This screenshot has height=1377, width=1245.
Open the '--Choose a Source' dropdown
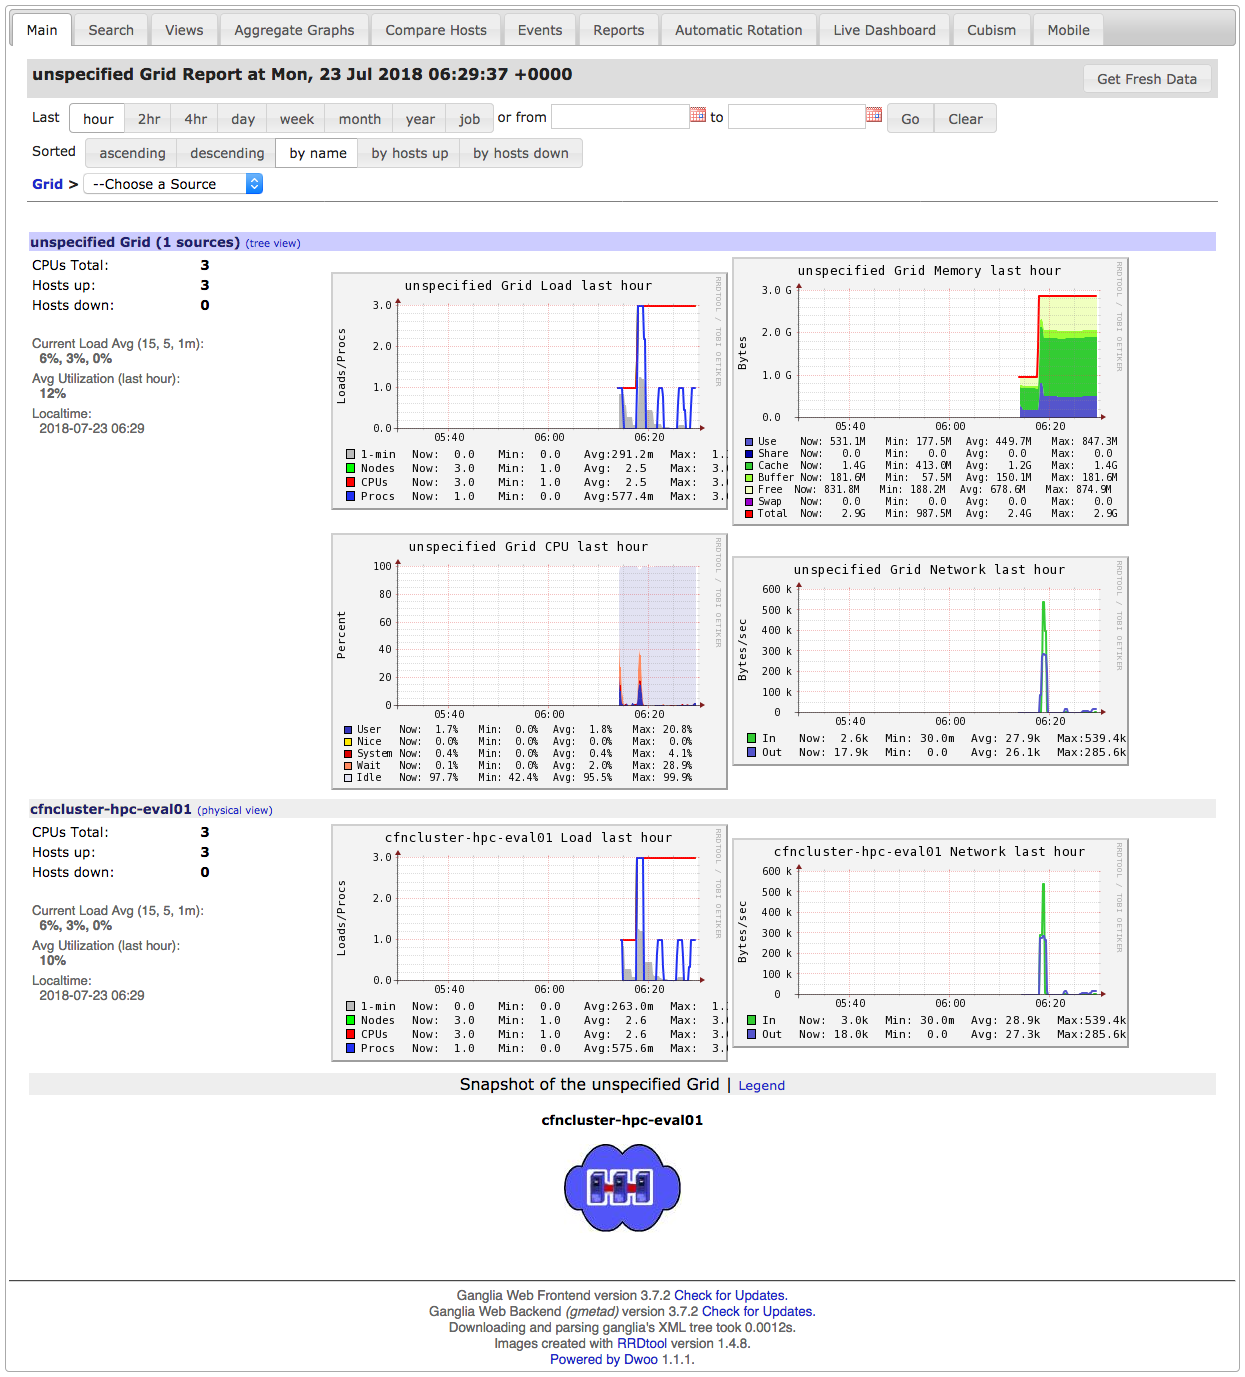pos(172,183)
